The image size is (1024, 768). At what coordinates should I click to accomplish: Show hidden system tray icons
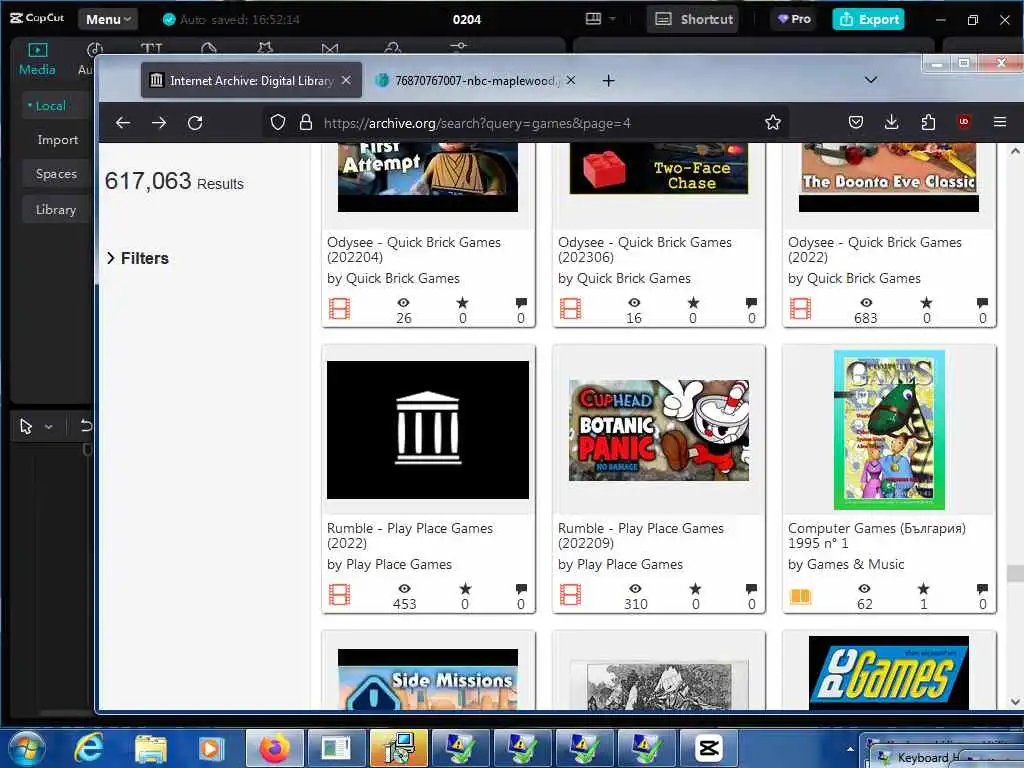click(x=850, y=749)
